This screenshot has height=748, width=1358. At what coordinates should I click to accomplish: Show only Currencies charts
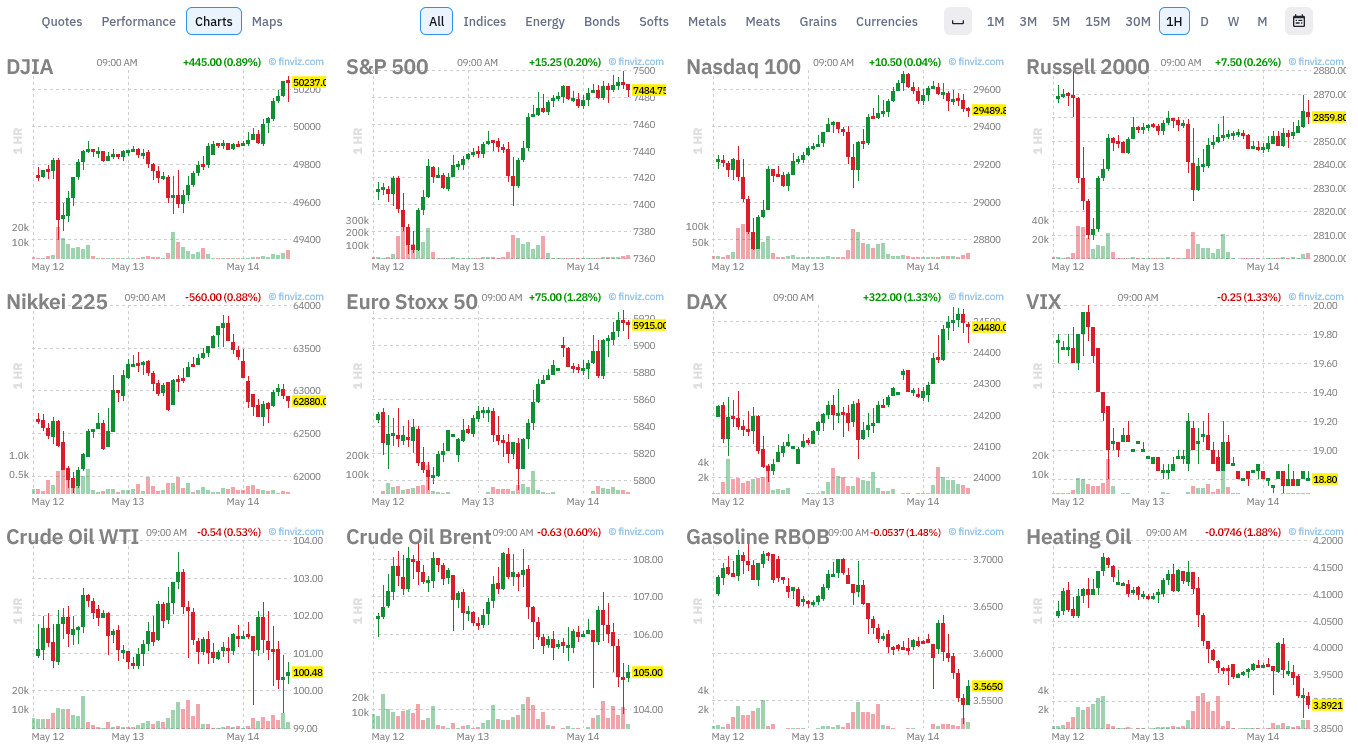coord(887,21)
